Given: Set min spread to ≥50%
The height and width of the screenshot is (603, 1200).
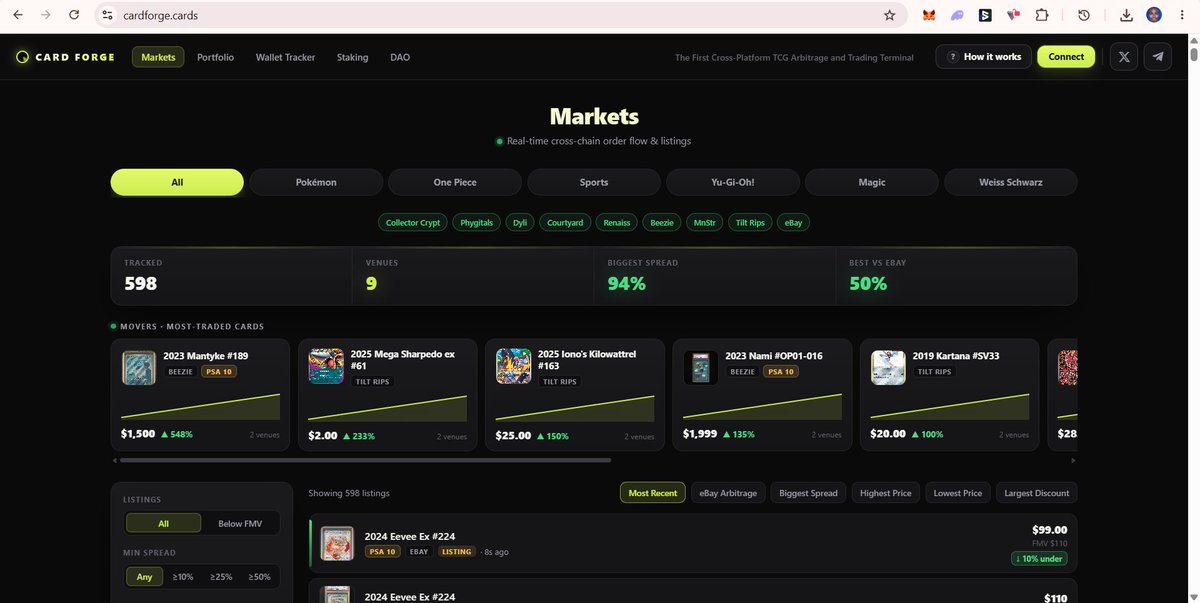Looking at the screenshot, I should pos(259,576).
